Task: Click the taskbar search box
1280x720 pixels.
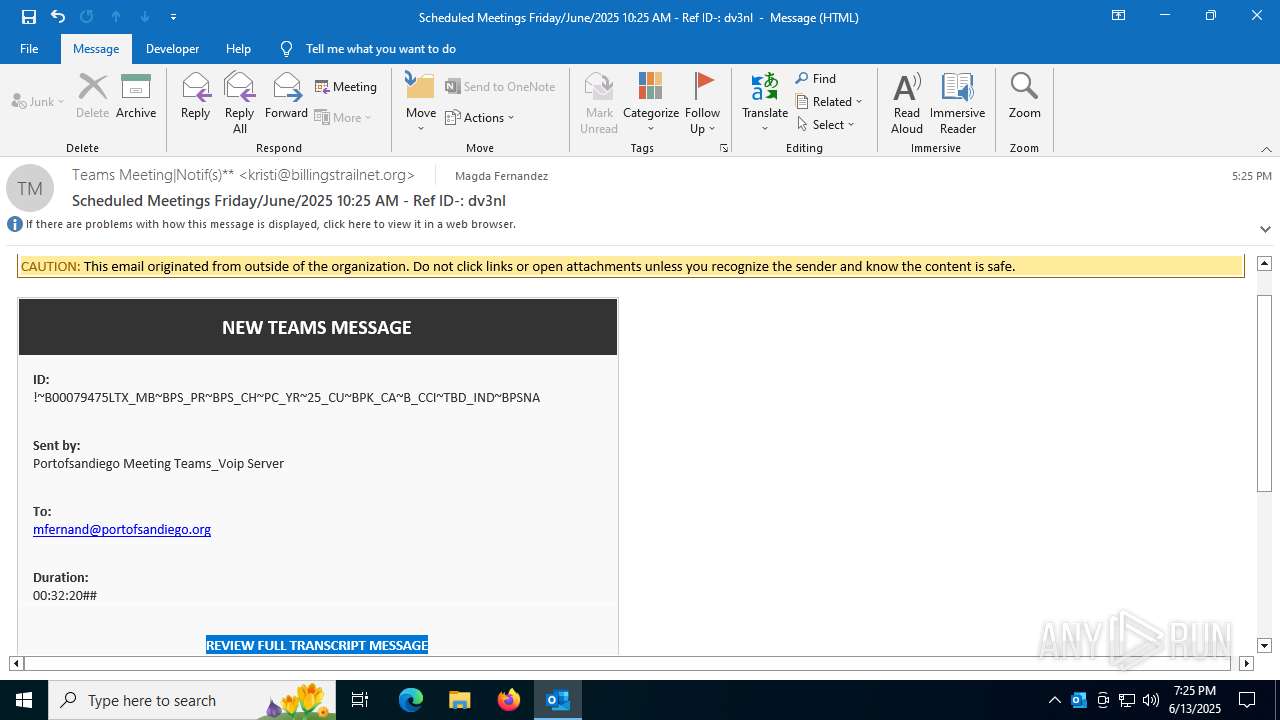Action: [x=192, y=700]
